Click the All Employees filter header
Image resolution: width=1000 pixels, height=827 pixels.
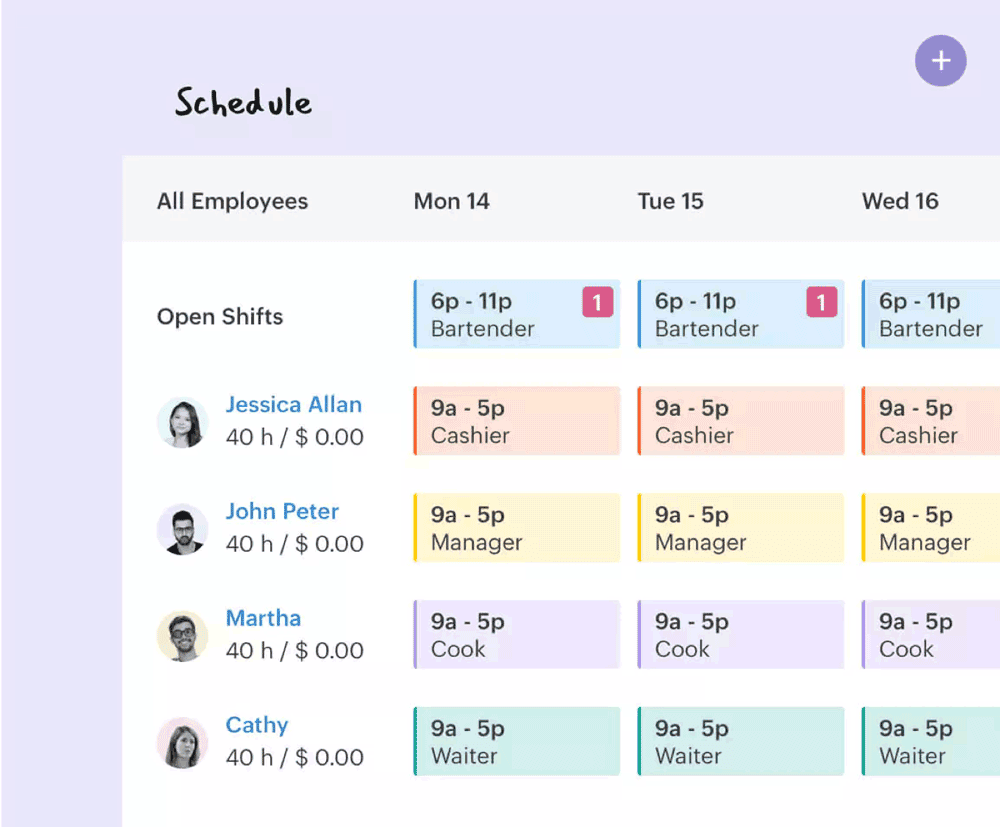pyautogui.click(x=232, y=201)
